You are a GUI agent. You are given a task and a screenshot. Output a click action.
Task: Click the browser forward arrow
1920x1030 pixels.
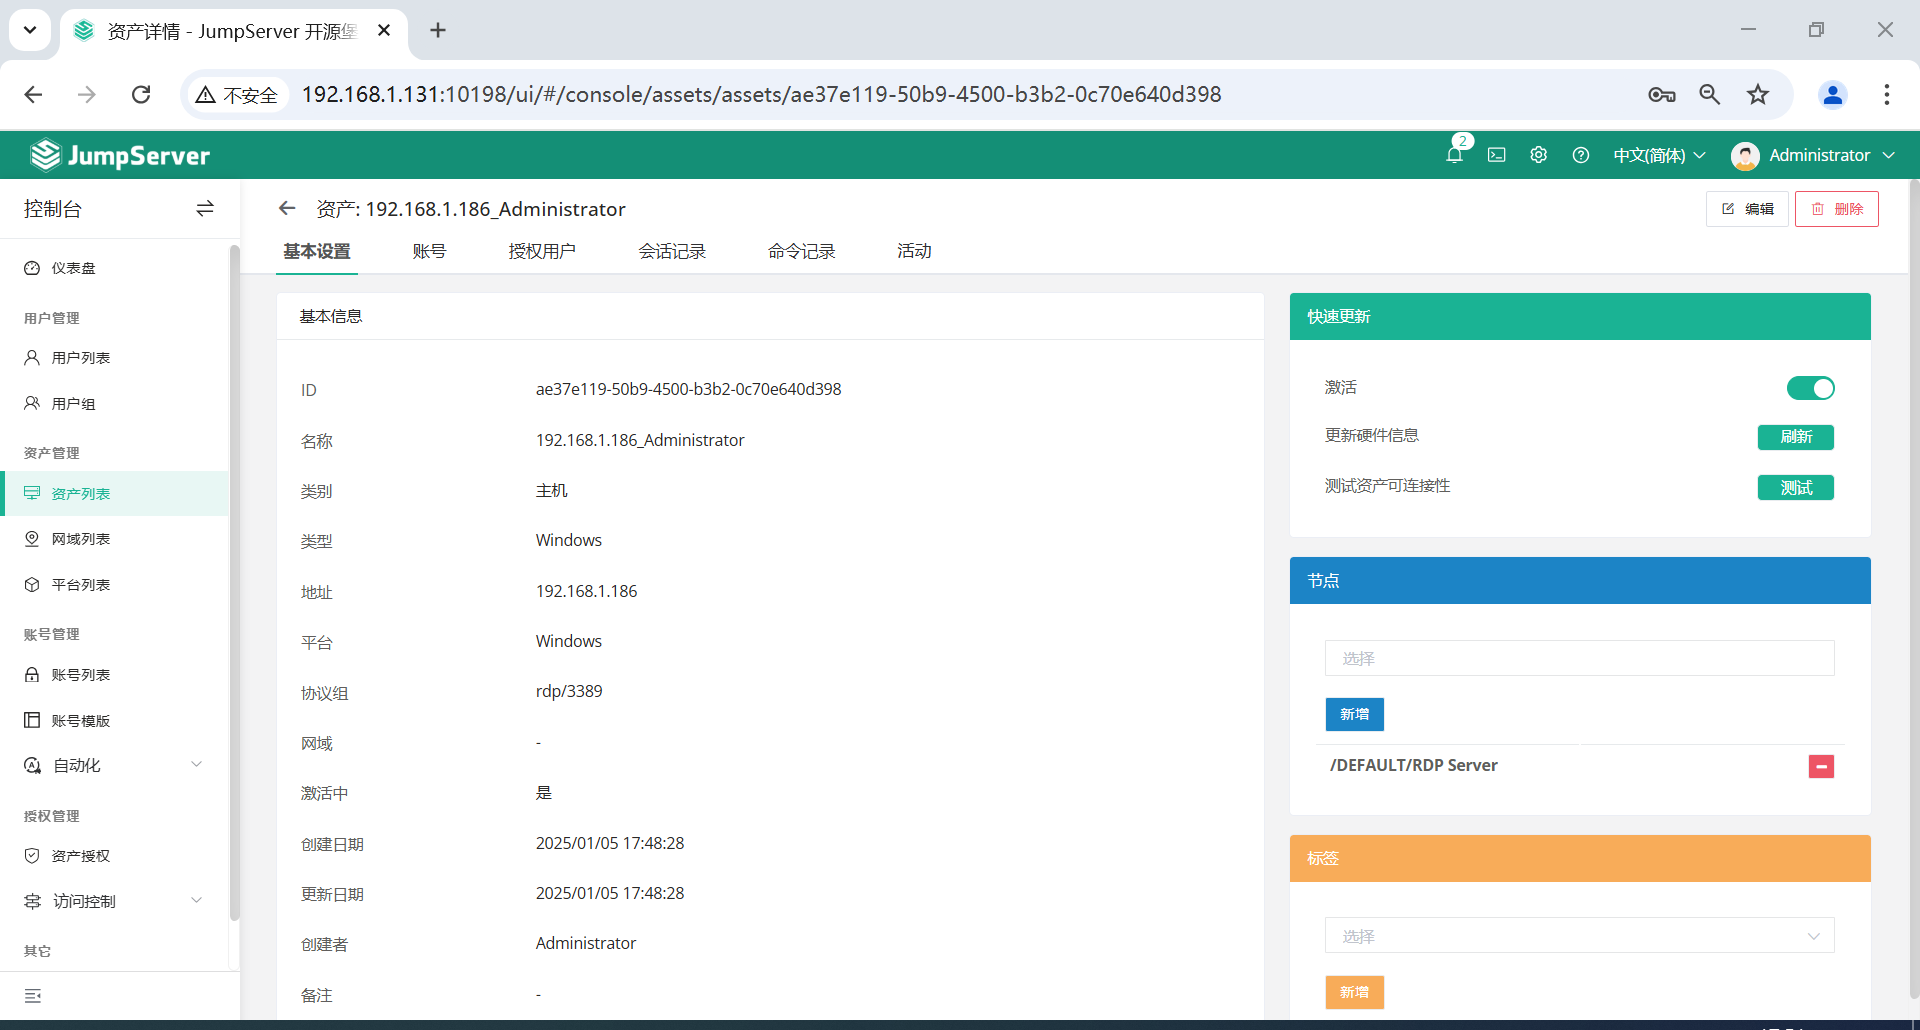coord(87,94)
